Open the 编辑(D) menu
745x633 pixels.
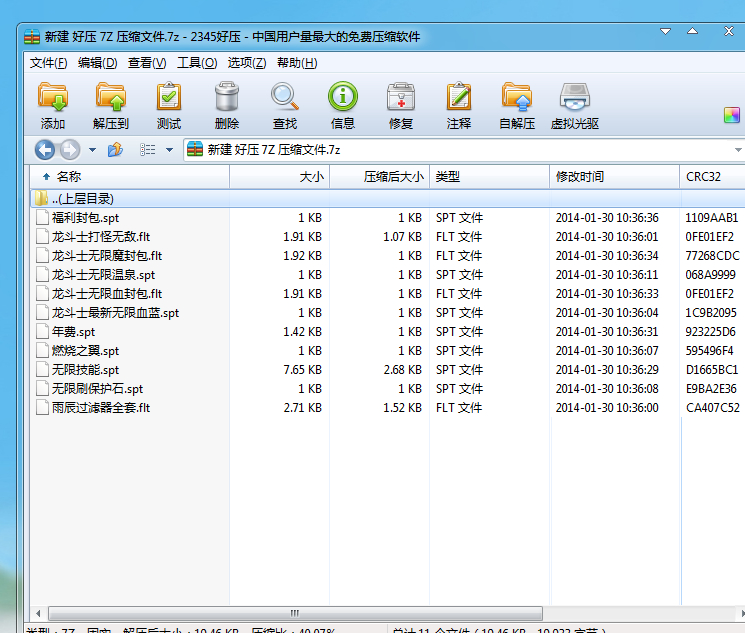click(97, 63)
